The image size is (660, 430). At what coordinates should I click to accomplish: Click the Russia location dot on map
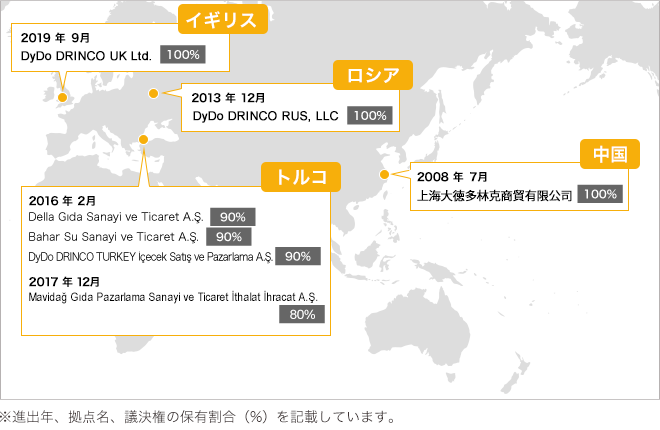pos(154,93)
